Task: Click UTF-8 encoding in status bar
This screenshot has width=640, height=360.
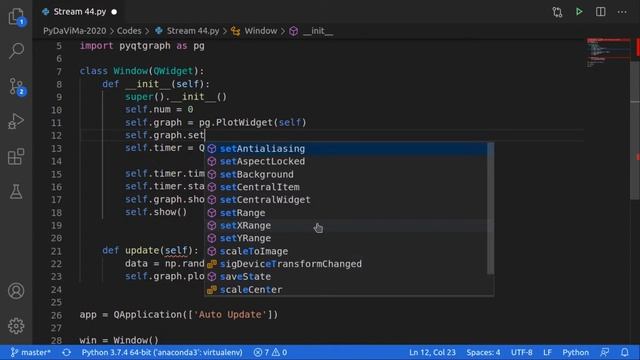Action: click(522, 353)
